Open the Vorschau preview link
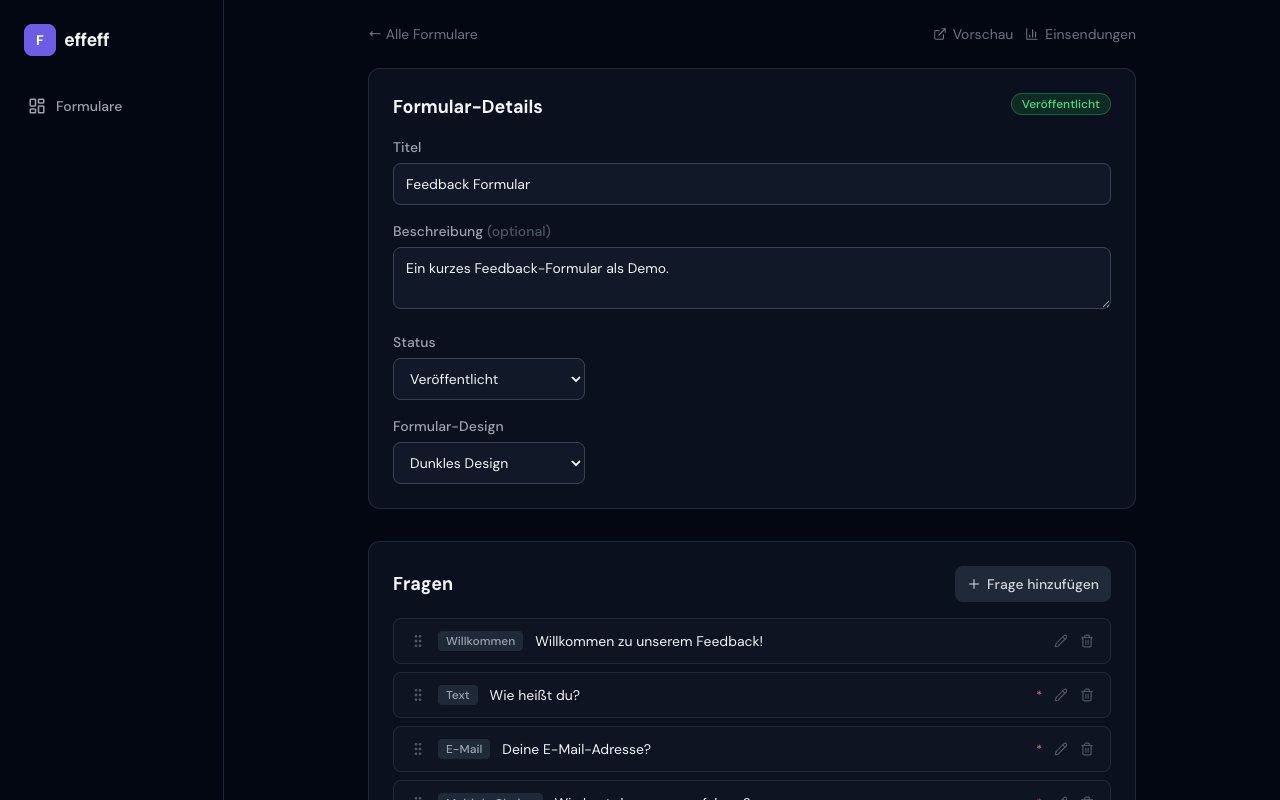 (973, 34)
